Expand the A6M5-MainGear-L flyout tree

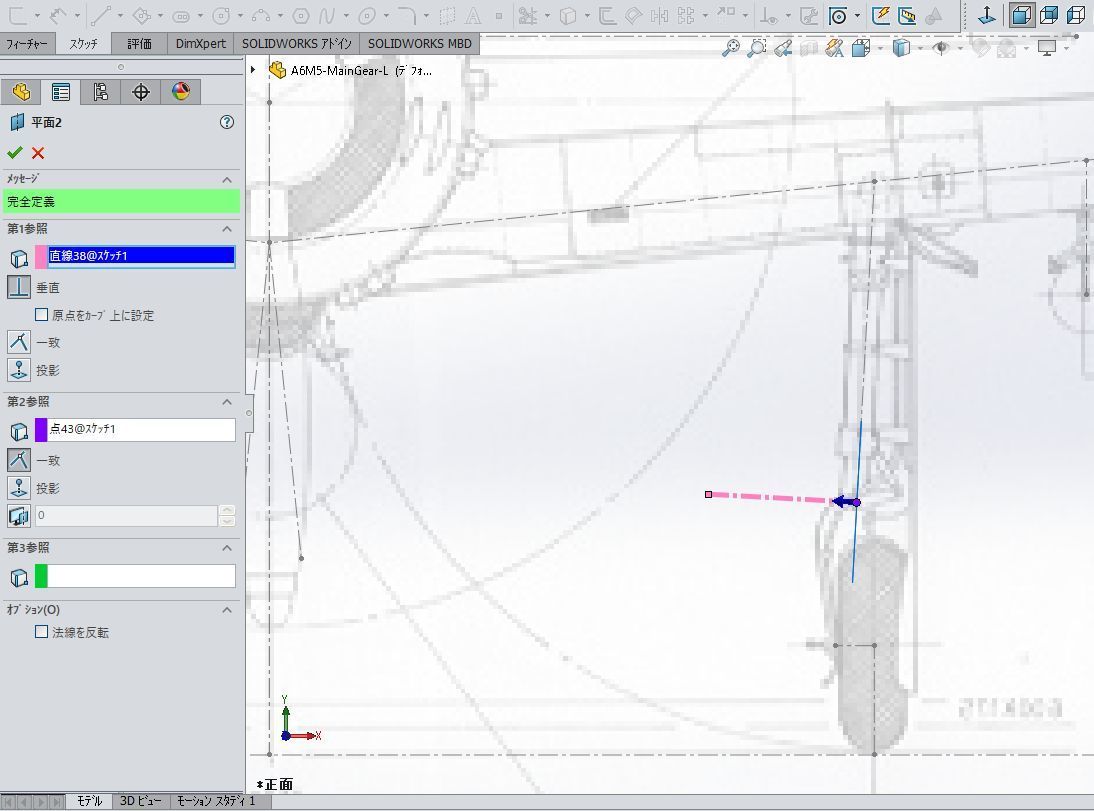point(253,70)
